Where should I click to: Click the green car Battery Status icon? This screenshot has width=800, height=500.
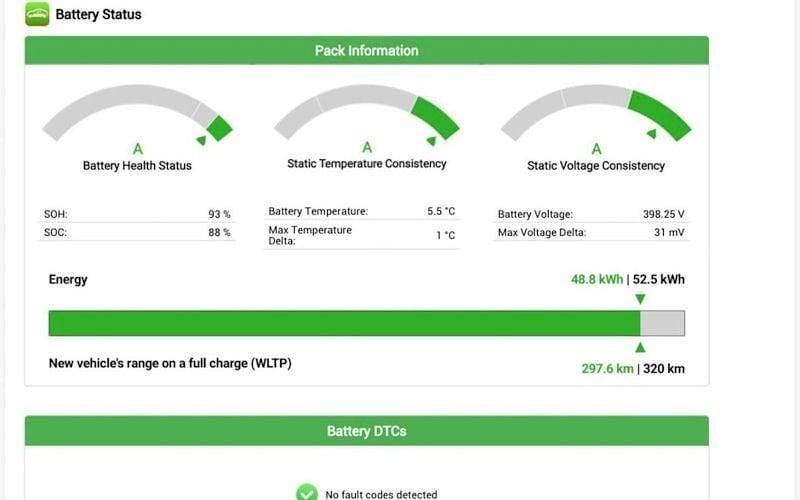point(37,14)
